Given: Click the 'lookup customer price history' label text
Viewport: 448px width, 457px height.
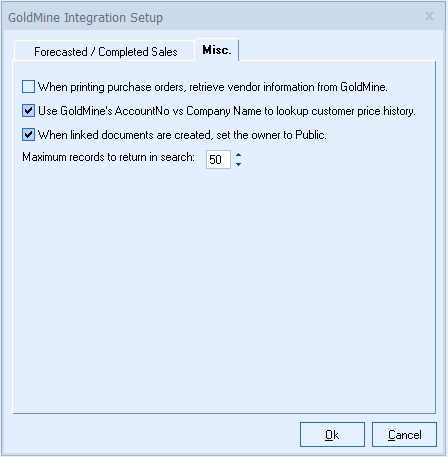Looking at the screenshot, I should (x=346, y=111).
